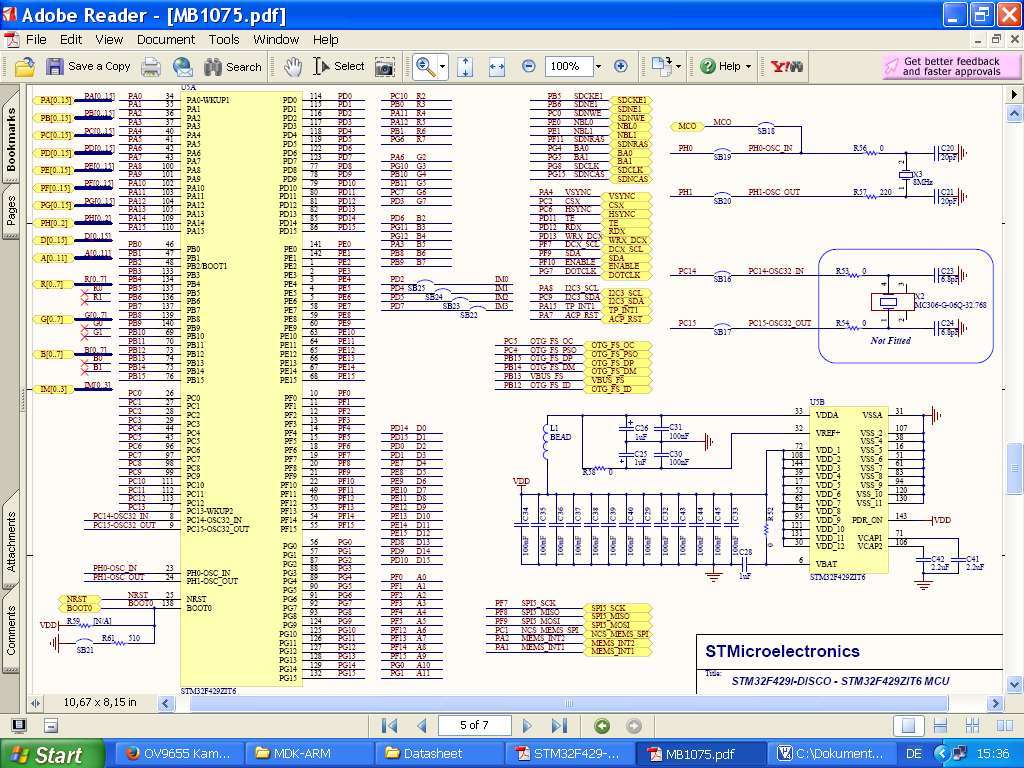Open the Attachments side tab
The image size is (1024, 768).
tap(10, 541)
